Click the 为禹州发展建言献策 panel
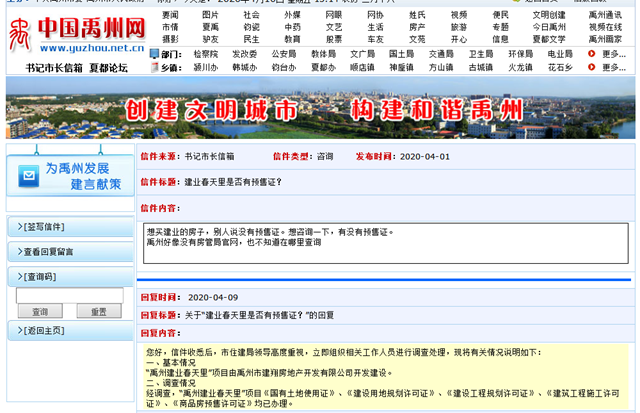Image resolution: width=640 pixels, height=413 pixels. 70,175
